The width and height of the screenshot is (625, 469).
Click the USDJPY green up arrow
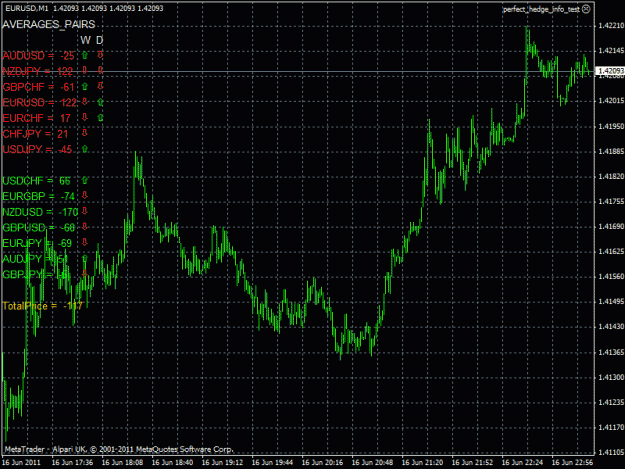pyautogui.click(x=85, y=149)
